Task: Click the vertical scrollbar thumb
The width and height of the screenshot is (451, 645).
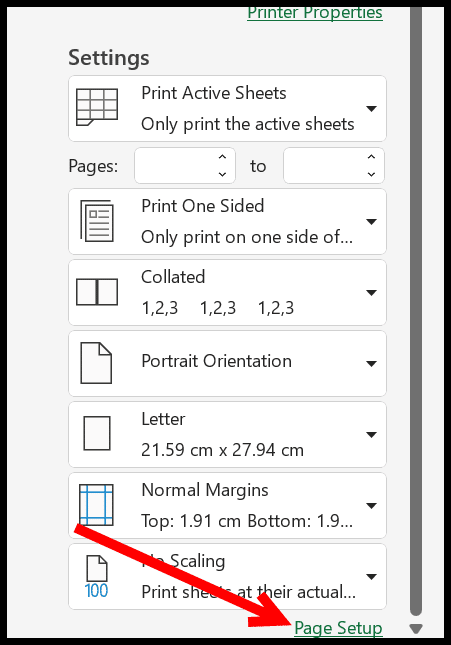Action: (x=416, y=311)
